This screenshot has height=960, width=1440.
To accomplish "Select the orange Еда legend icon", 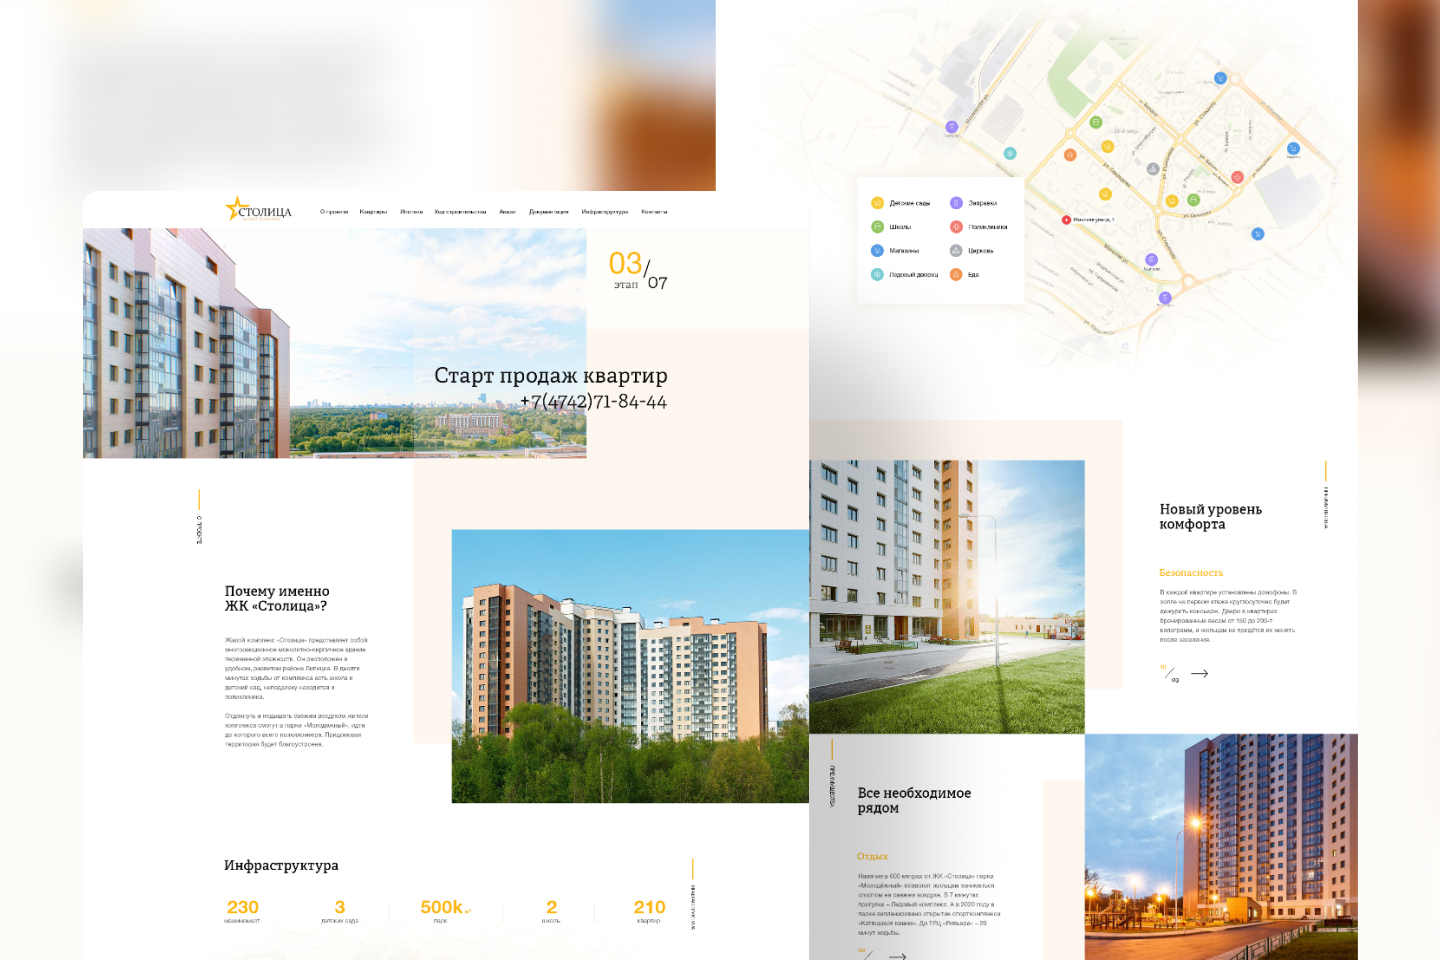I will coord(956,275).
